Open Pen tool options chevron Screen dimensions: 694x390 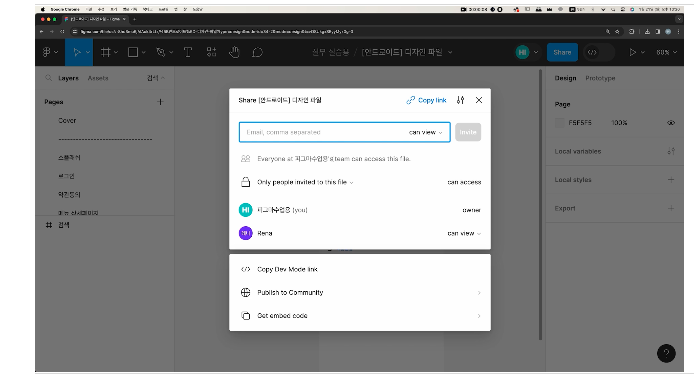tap(171, 52)
